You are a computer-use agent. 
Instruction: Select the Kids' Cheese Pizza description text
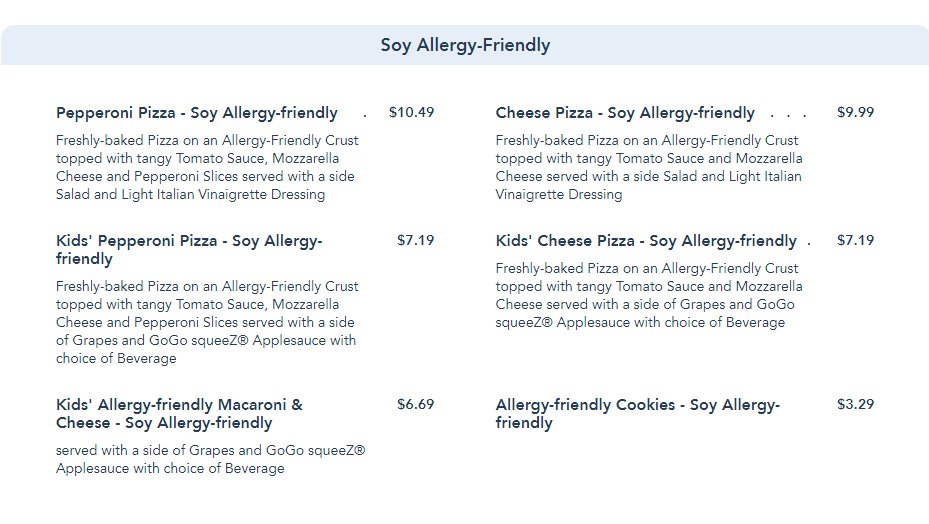648,295
